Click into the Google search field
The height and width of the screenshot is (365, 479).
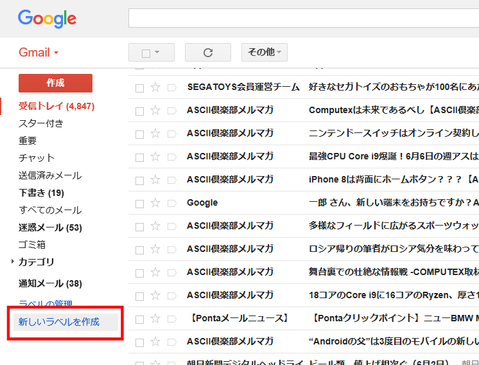point(304,18)
